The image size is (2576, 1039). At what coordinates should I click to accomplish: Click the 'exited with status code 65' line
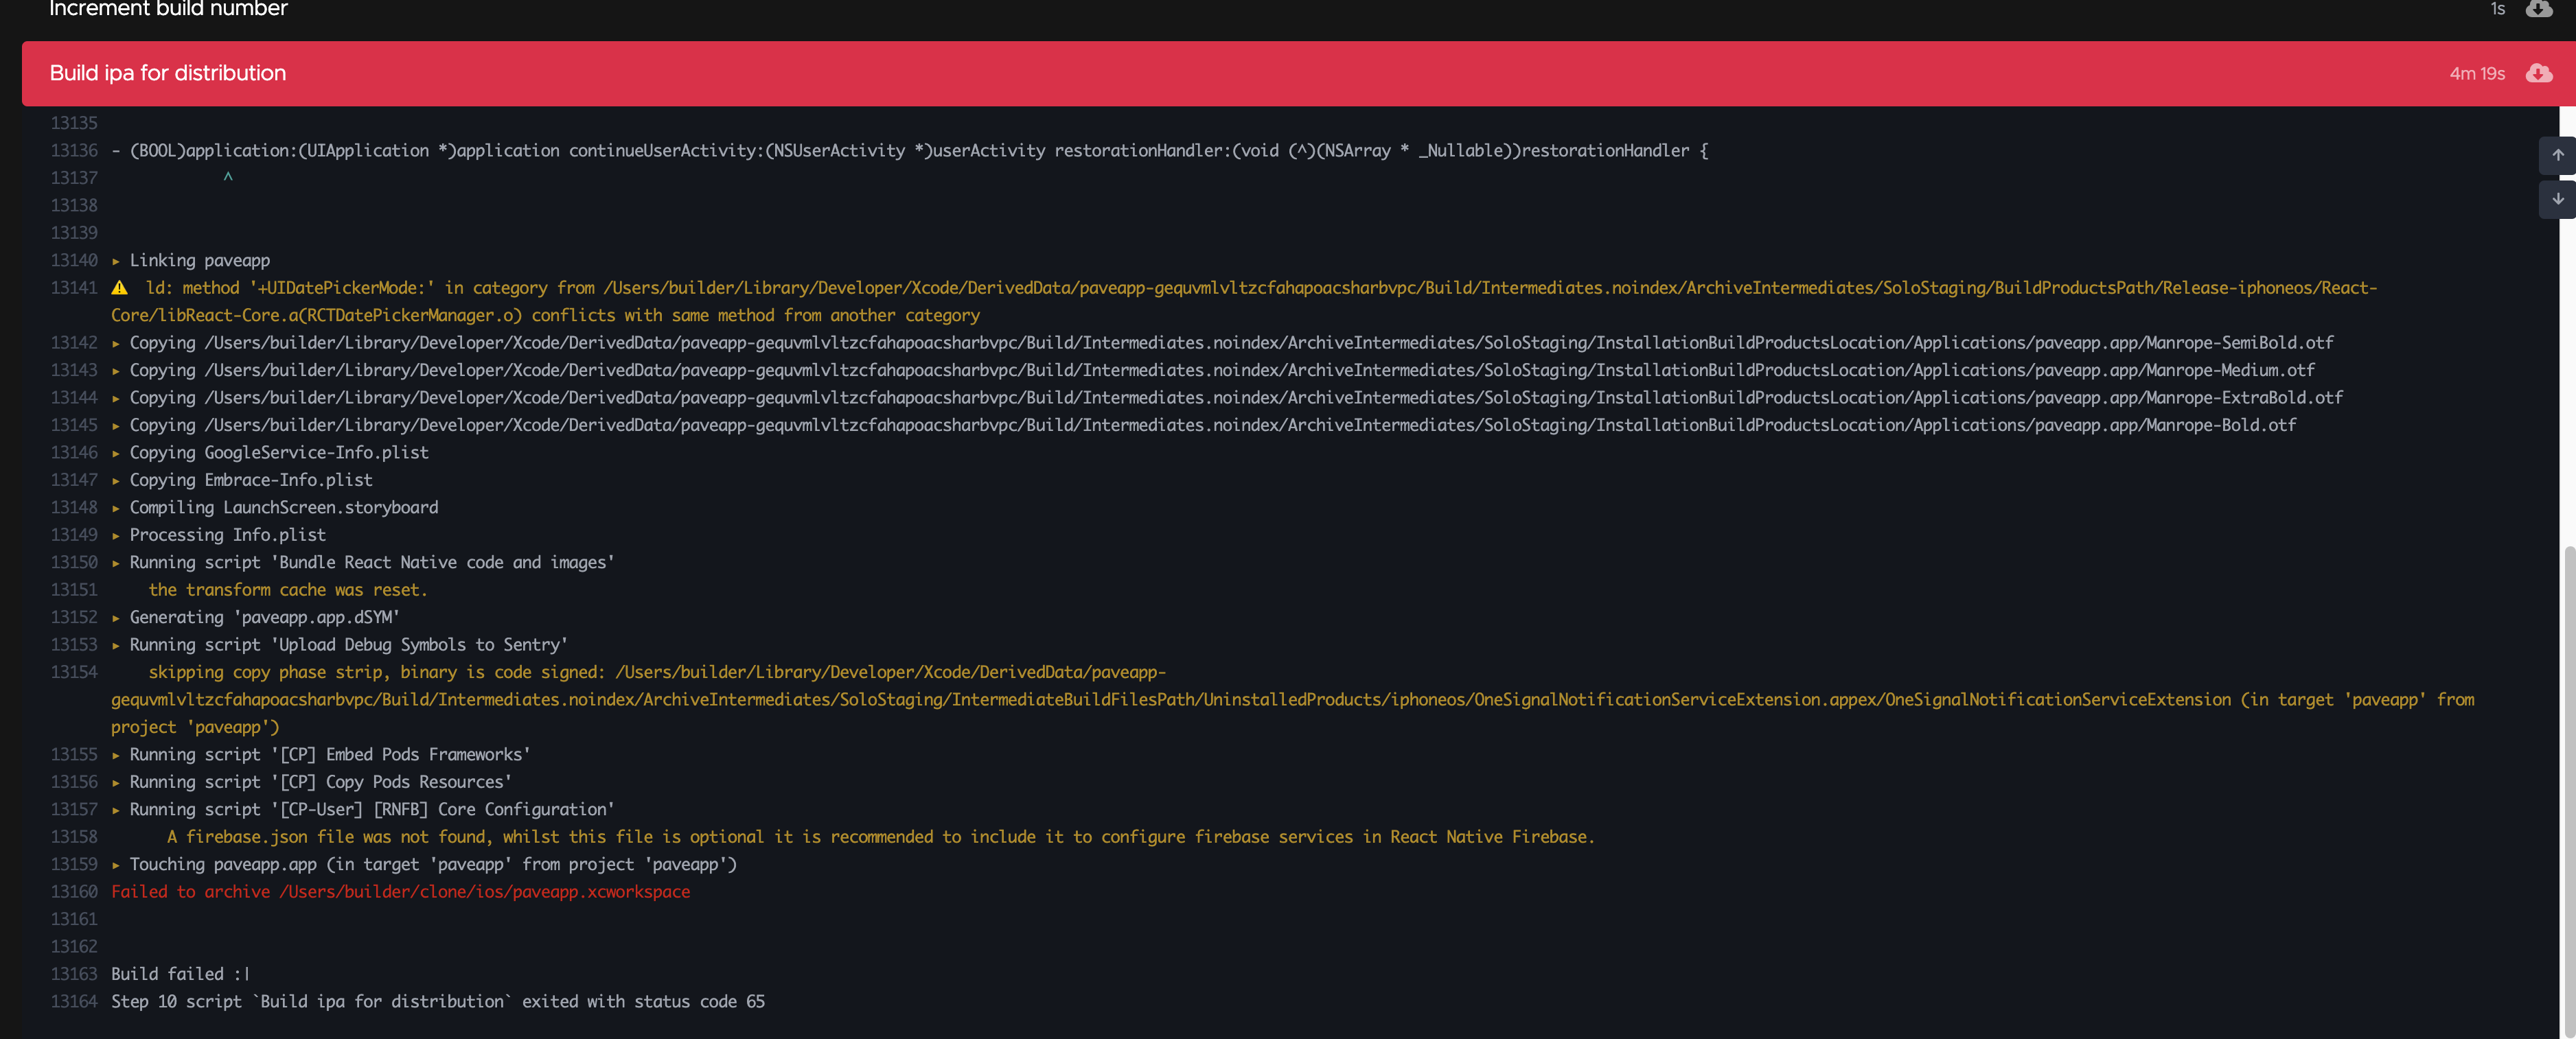pyautogui.click(x=438, y=1002)
